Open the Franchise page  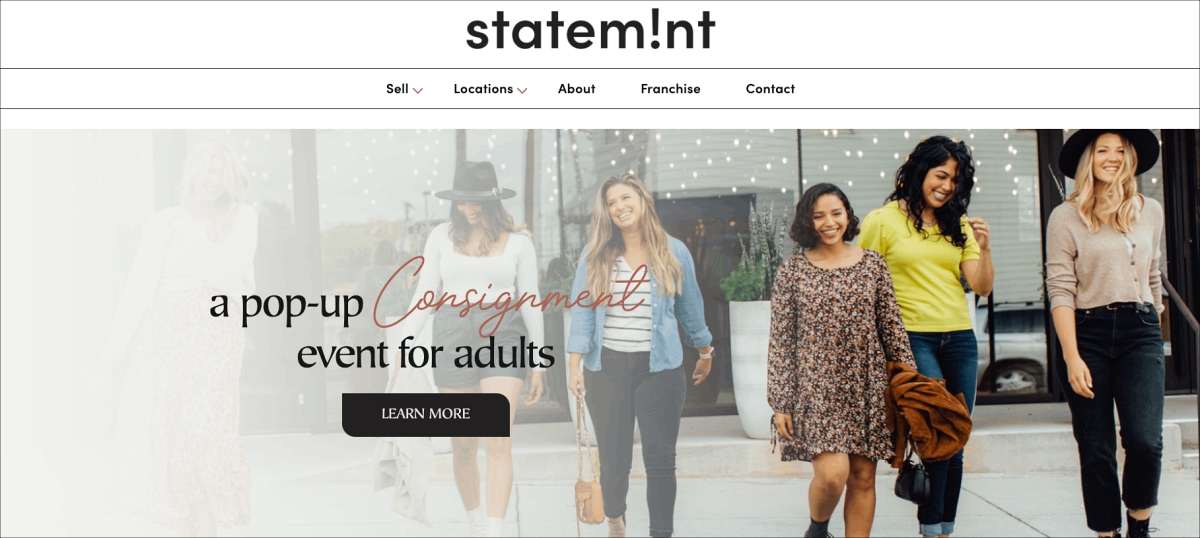point(670,89)
